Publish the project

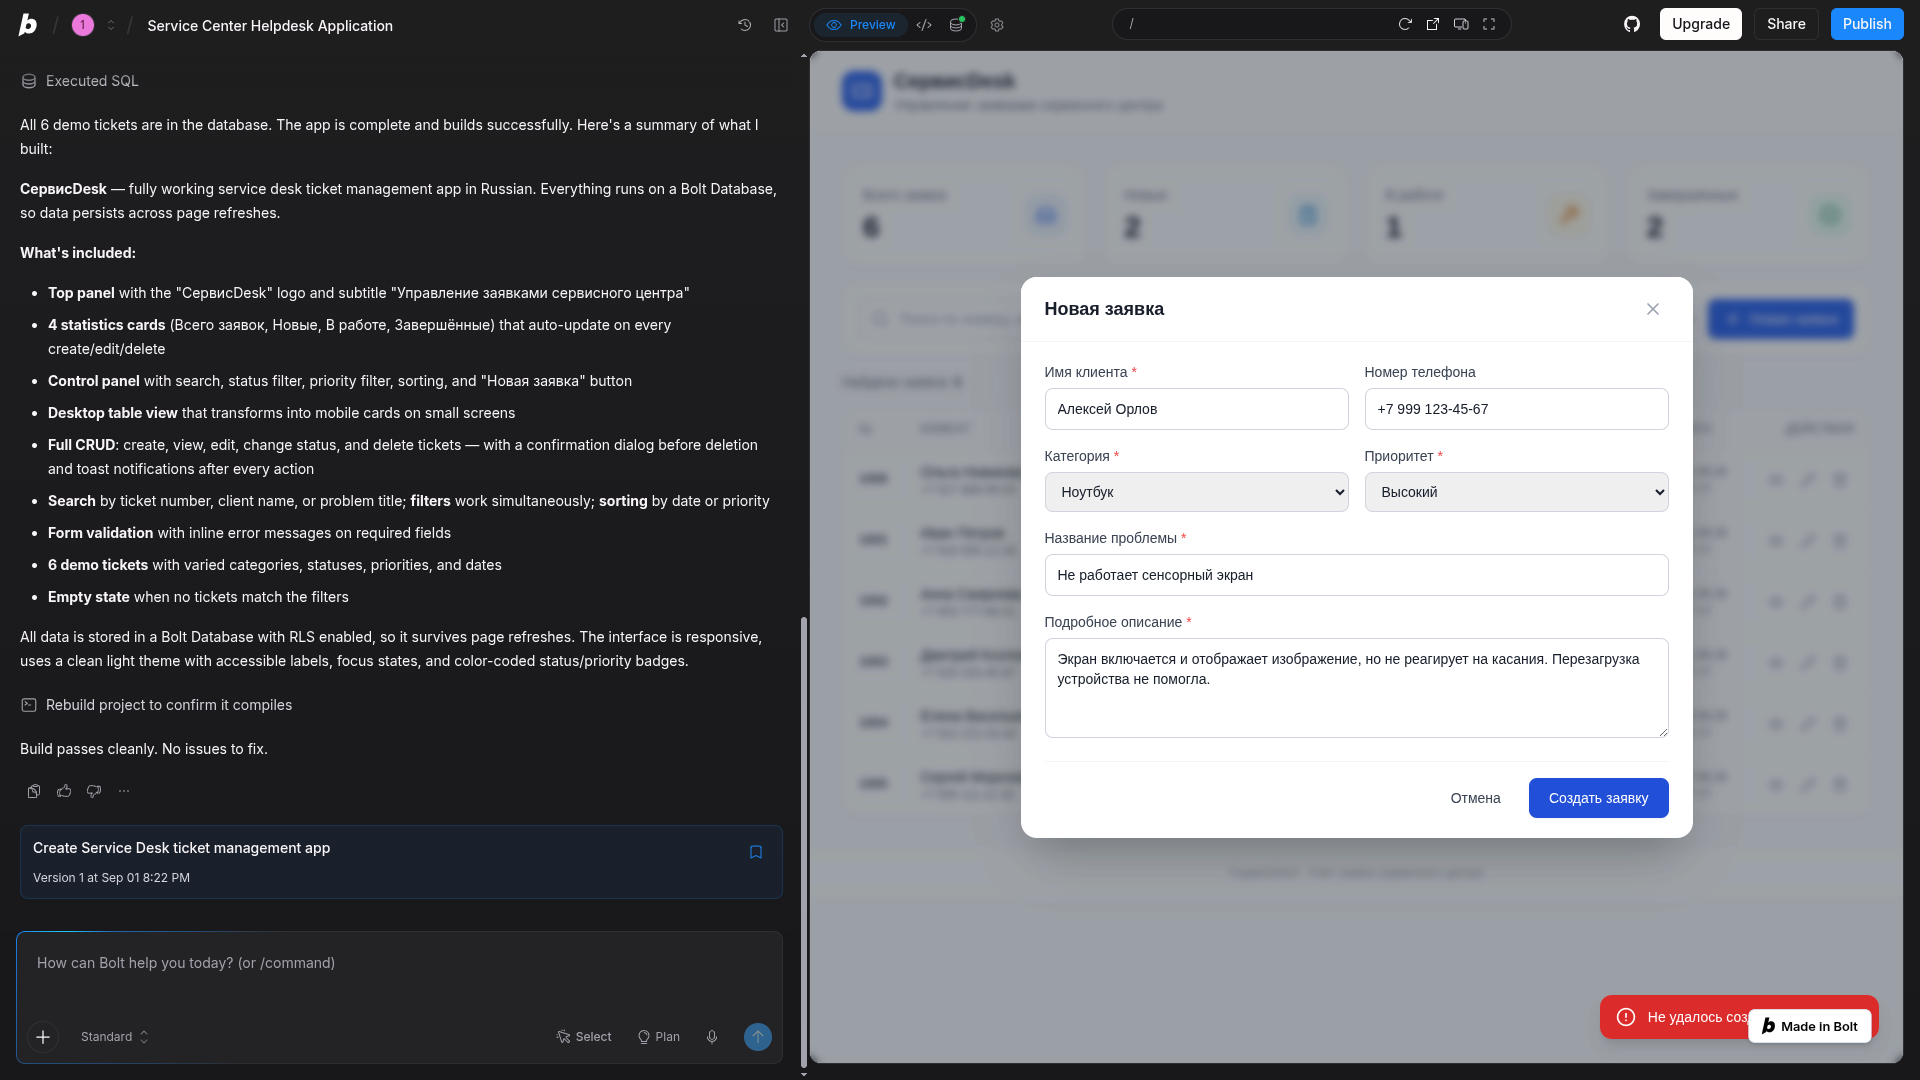click(x=1867, y=24)
